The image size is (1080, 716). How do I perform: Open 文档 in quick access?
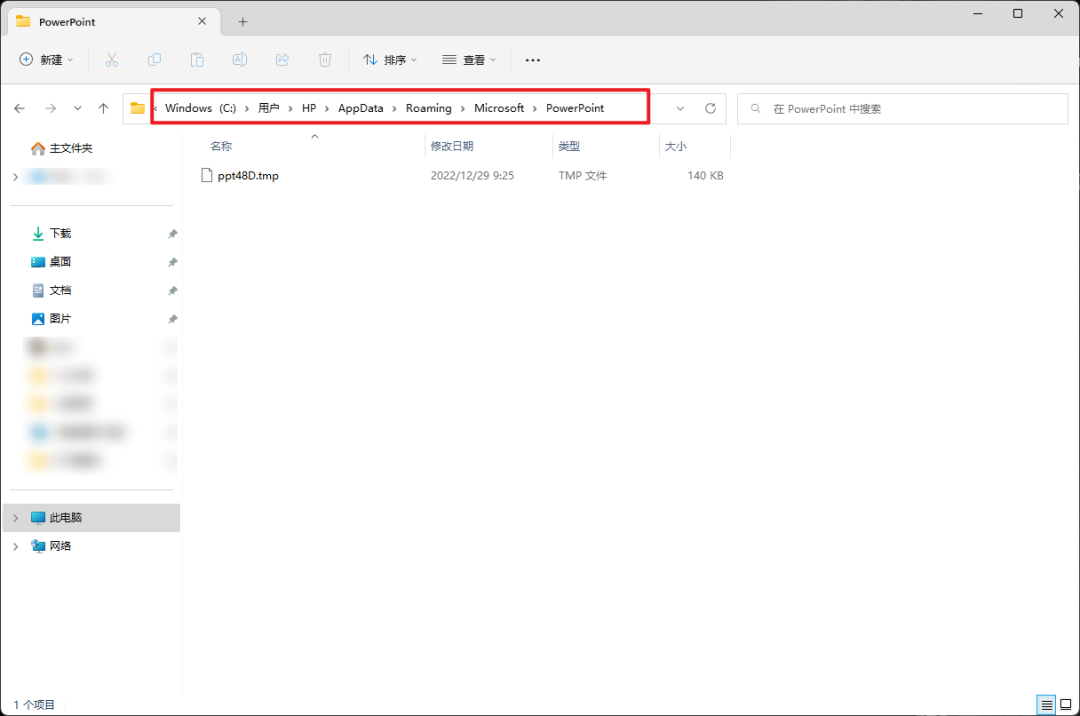51,290
